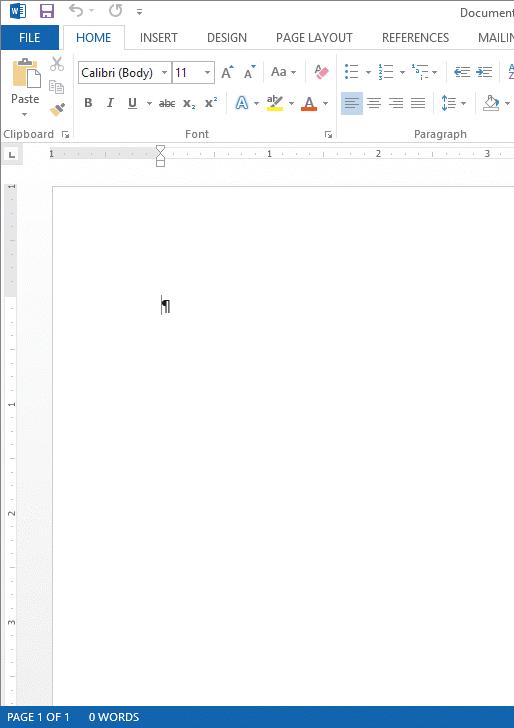Toggle Strikethrough formatting

[x=167, y=104]
